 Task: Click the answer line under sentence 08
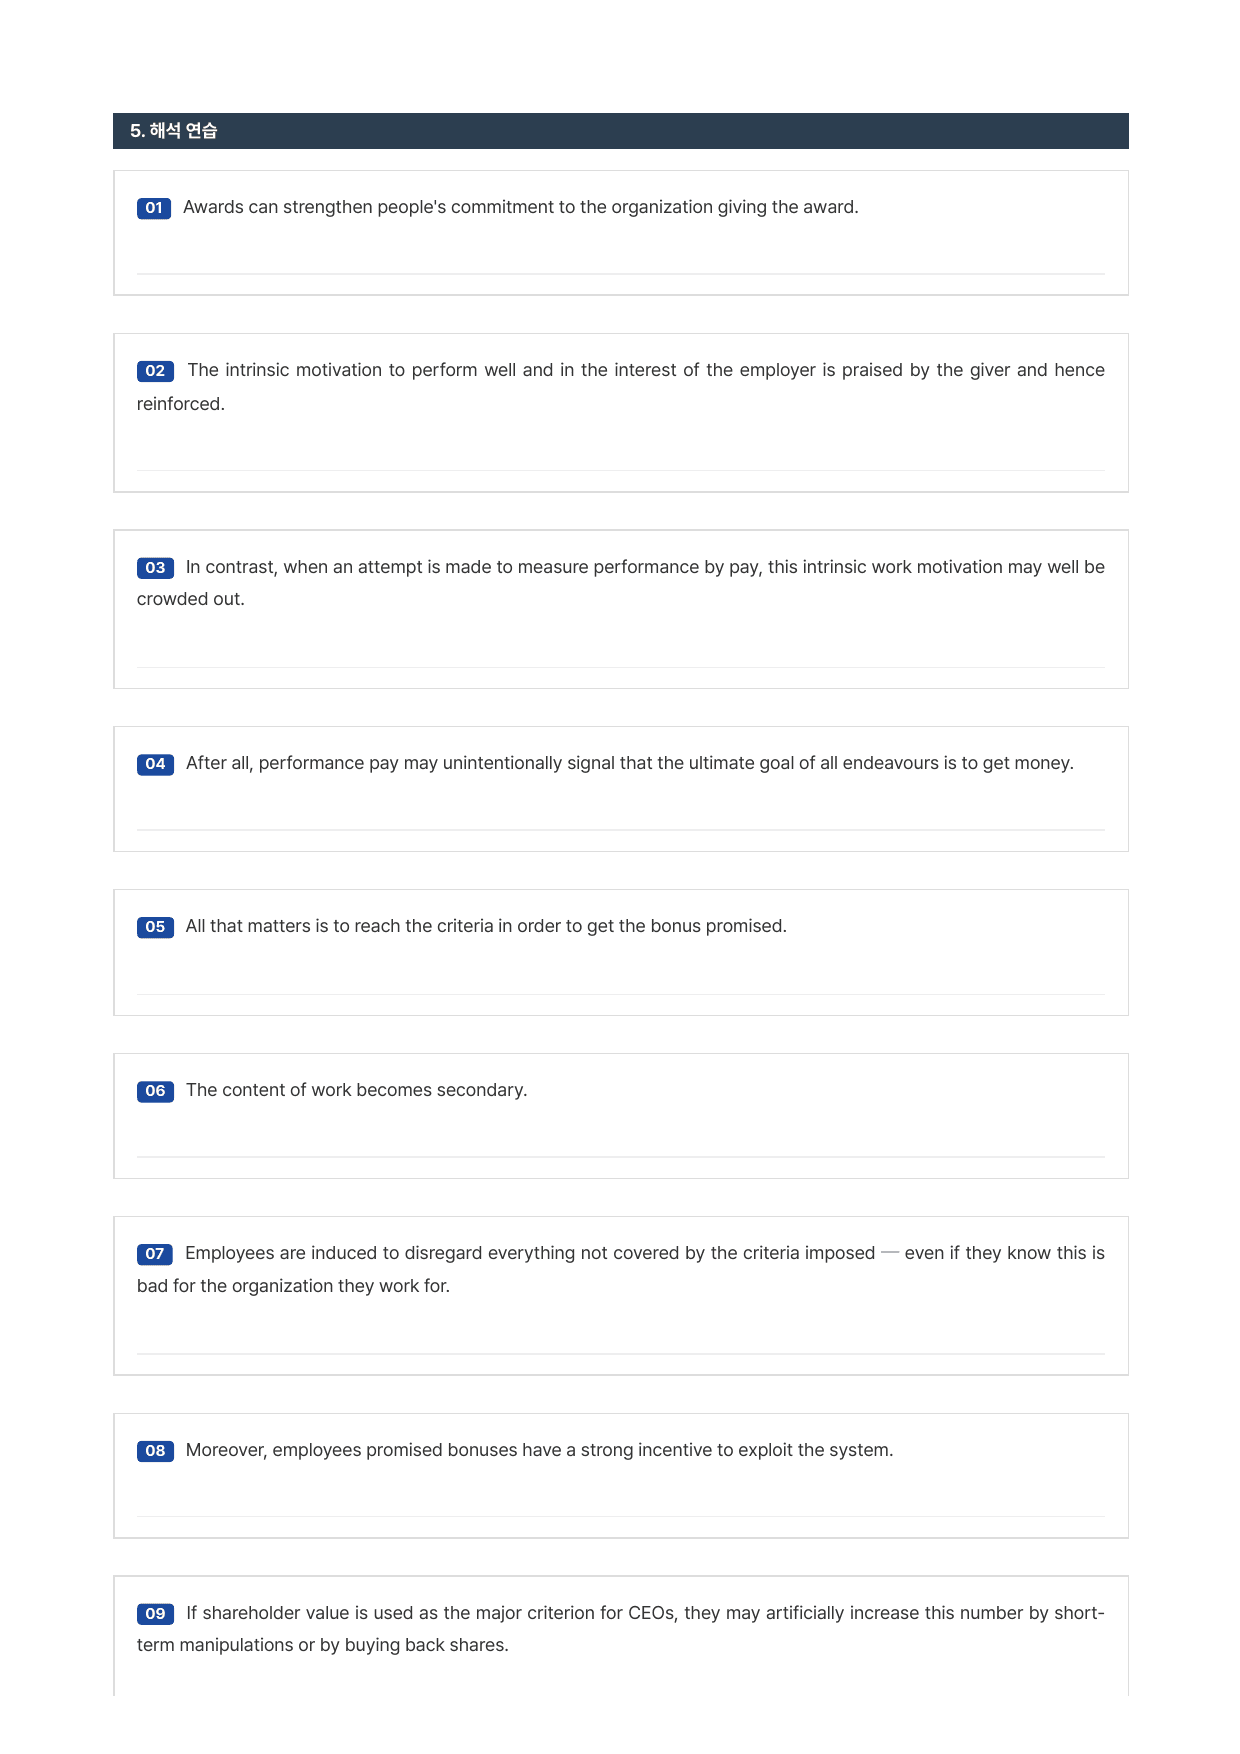pos(620,1516)
